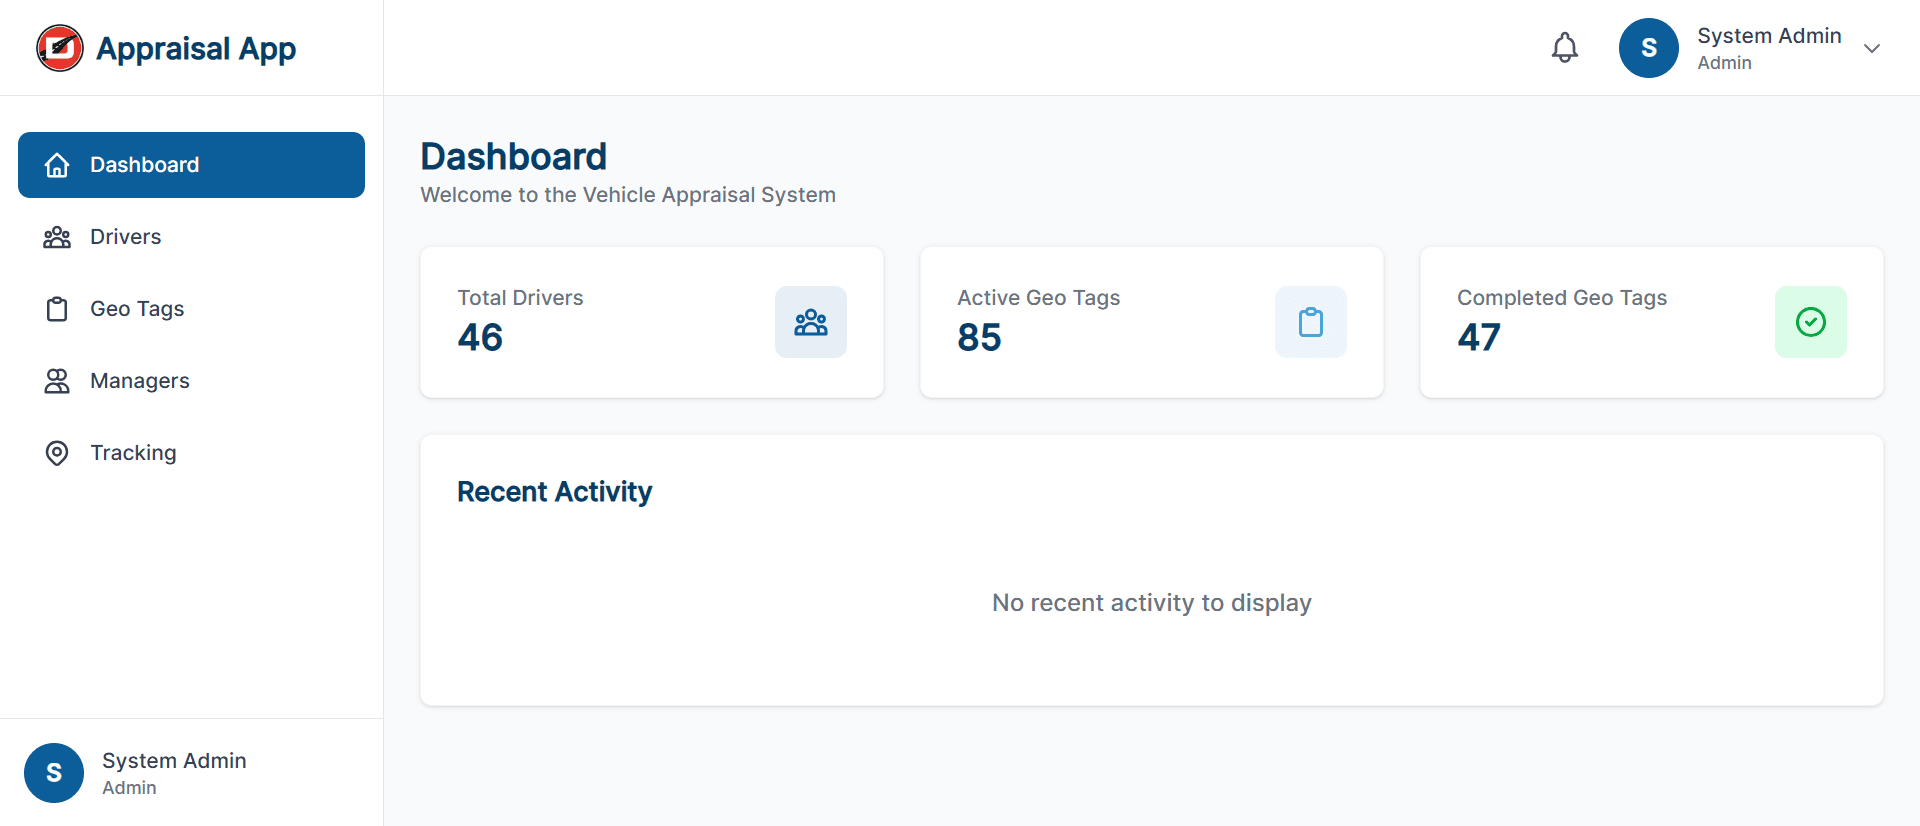Click the Total Drivers group icon
1920x826 pixels.
(810, 322)
